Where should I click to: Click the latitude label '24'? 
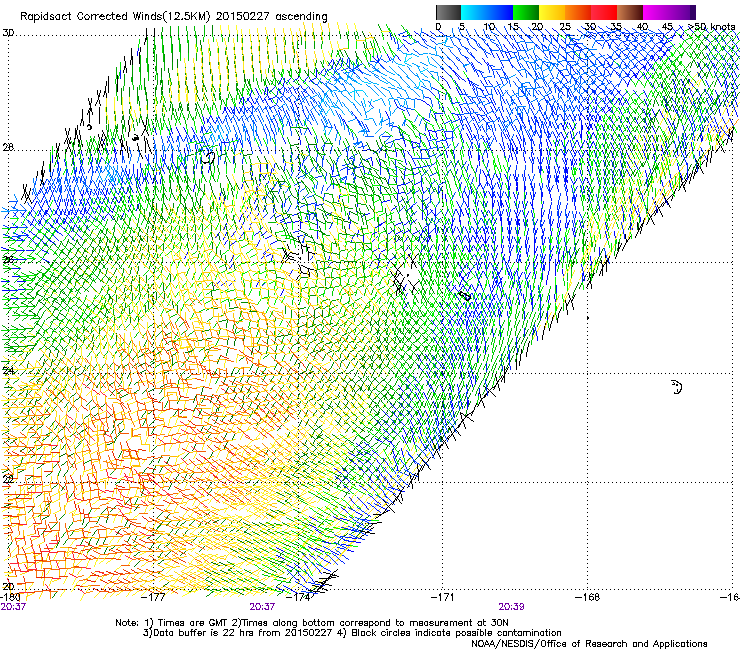[x=8, y=371]
